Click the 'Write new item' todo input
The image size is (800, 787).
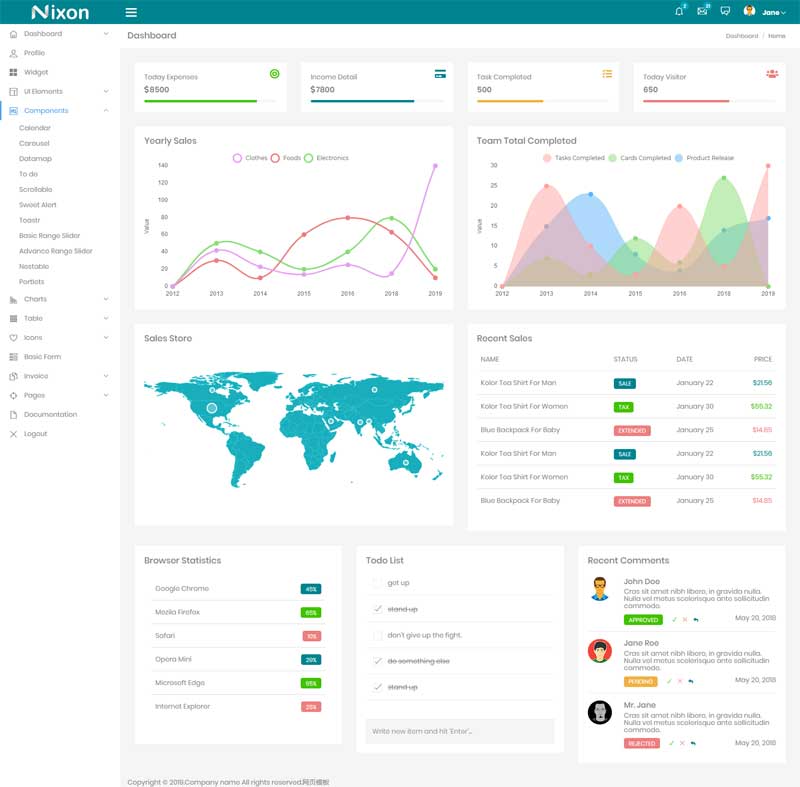(x=459, y=731)
